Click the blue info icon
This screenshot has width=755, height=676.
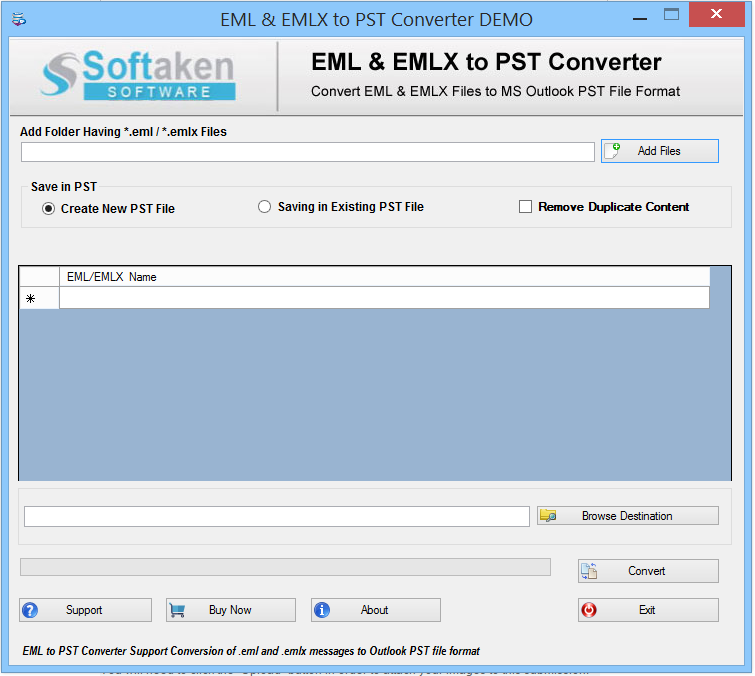click(x=322, y=610)
